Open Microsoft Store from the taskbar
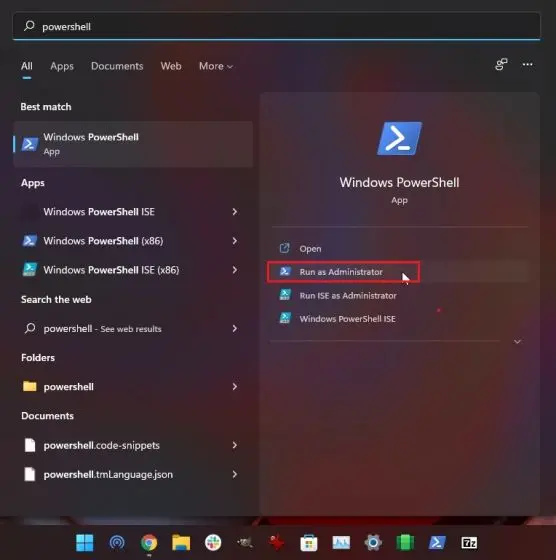 [309, 543]
